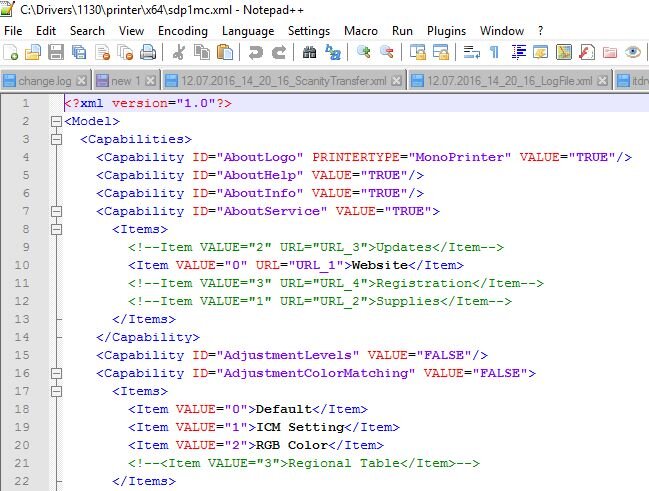
Task: Close the new 1 tab
Action: 151,81
